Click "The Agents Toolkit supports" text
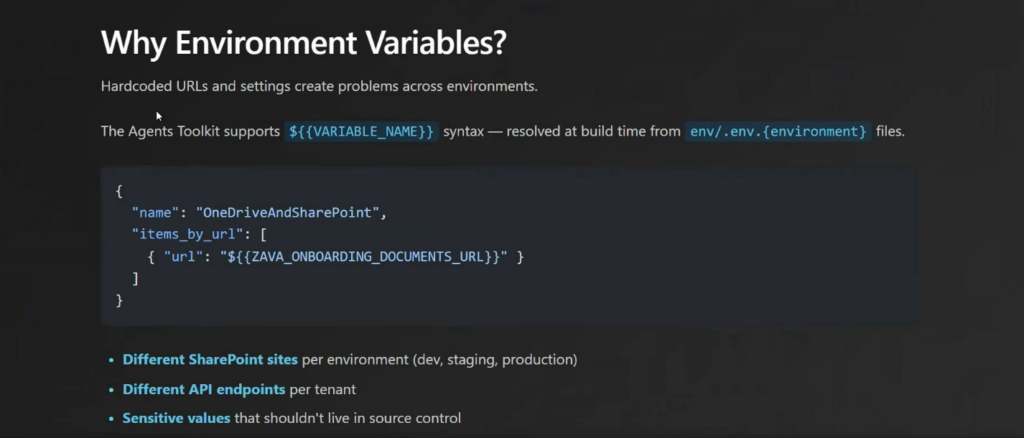 pyautogui.click(x=189, y=132)
